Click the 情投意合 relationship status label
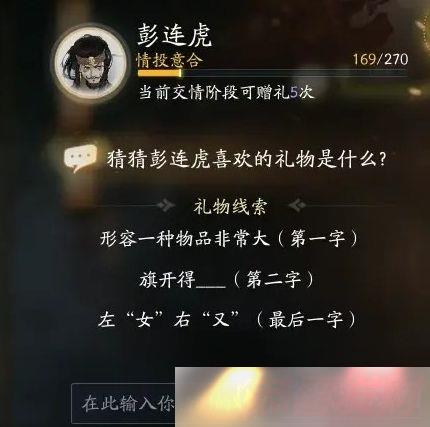This screenshot has width=430, height=427. pyautogui.click(x=170, y=61)
